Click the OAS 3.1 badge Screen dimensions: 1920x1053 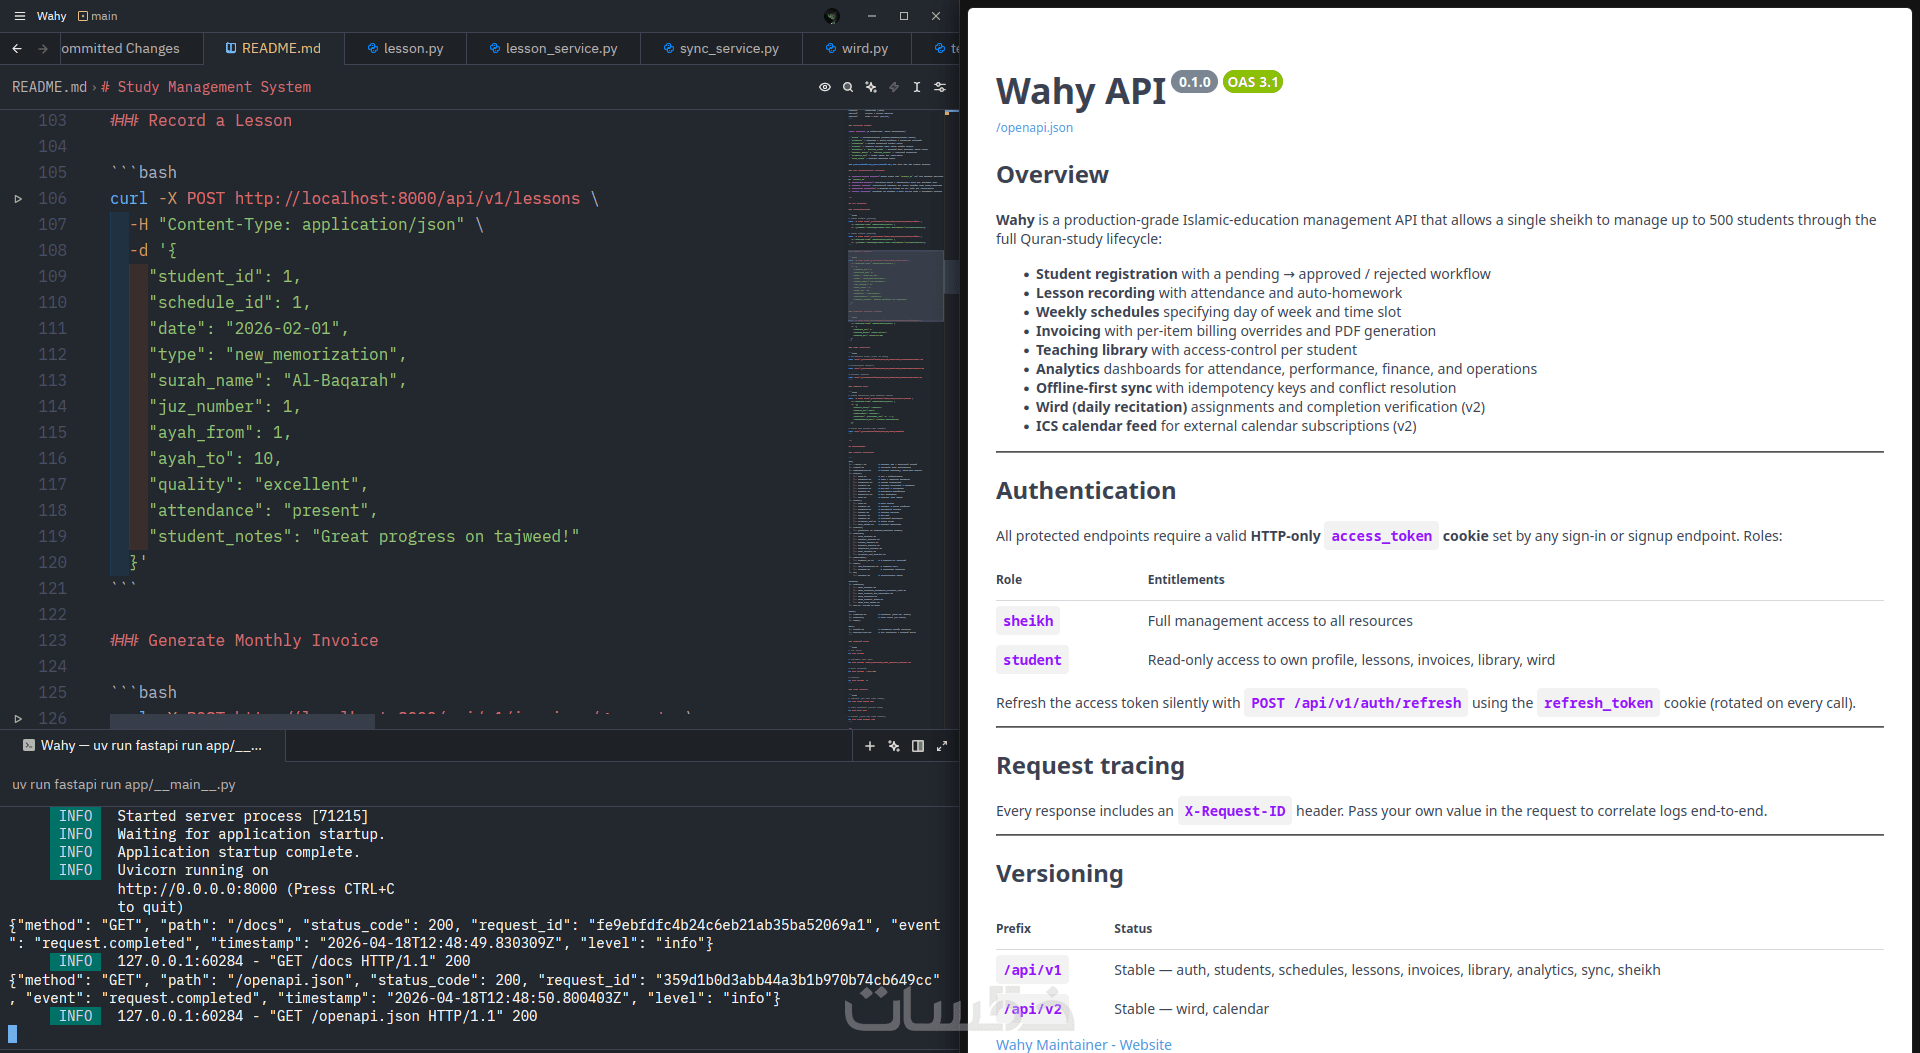1253,82
